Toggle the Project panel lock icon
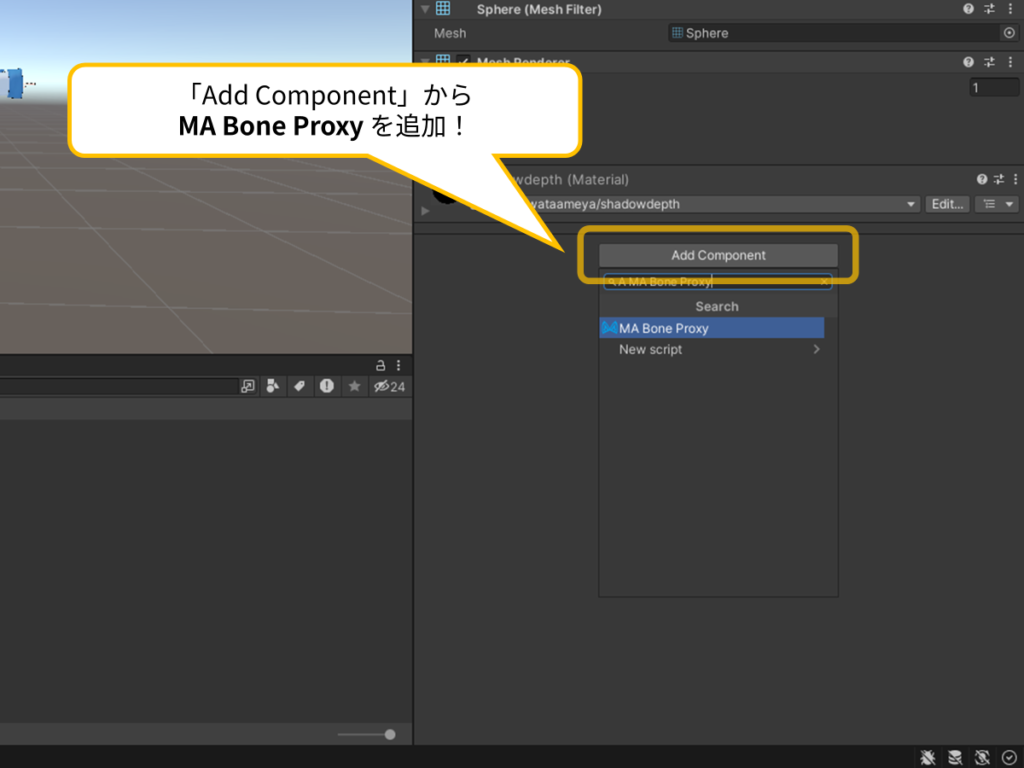1024x768 pixels. [x=380, y=365]
